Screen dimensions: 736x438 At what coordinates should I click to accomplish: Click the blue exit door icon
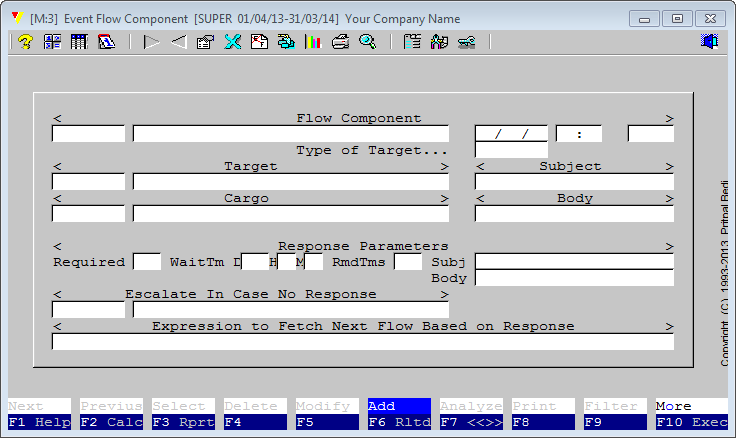click(709, 42)
